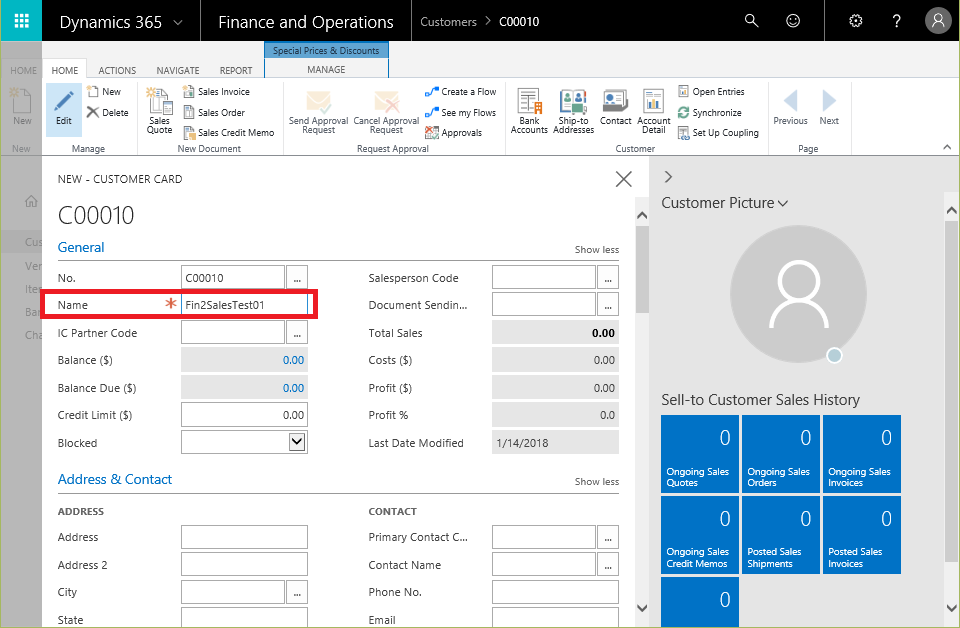960x628 pixels.
Task: Open the settings gear icon
Action: [856, 21]
